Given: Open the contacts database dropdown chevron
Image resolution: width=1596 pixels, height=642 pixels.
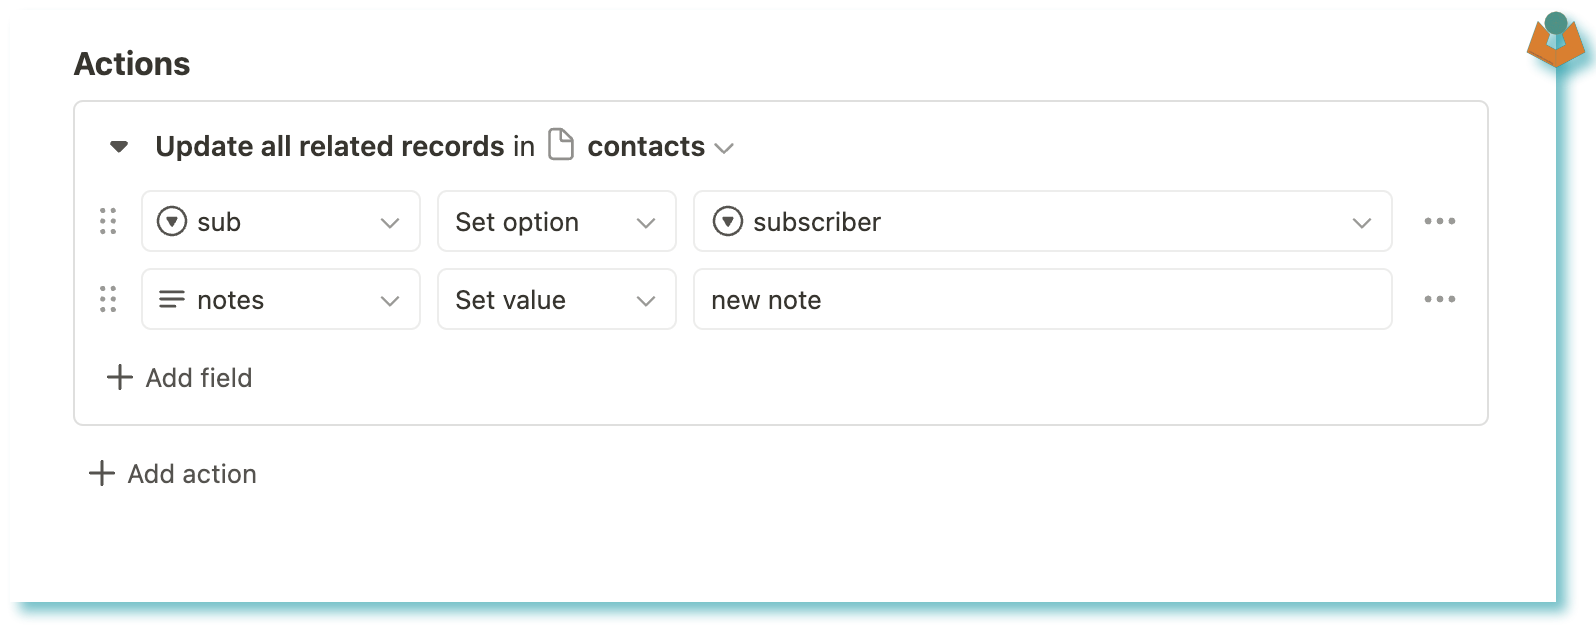Looking at the screenshot, I should pos(725,148).
